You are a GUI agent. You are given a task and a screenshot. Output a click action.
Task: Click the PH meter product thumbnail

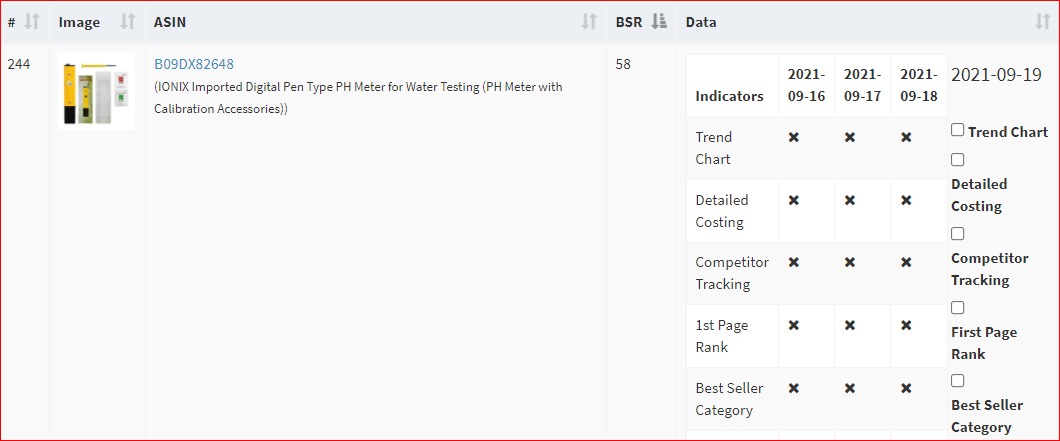tap(96, 91)
